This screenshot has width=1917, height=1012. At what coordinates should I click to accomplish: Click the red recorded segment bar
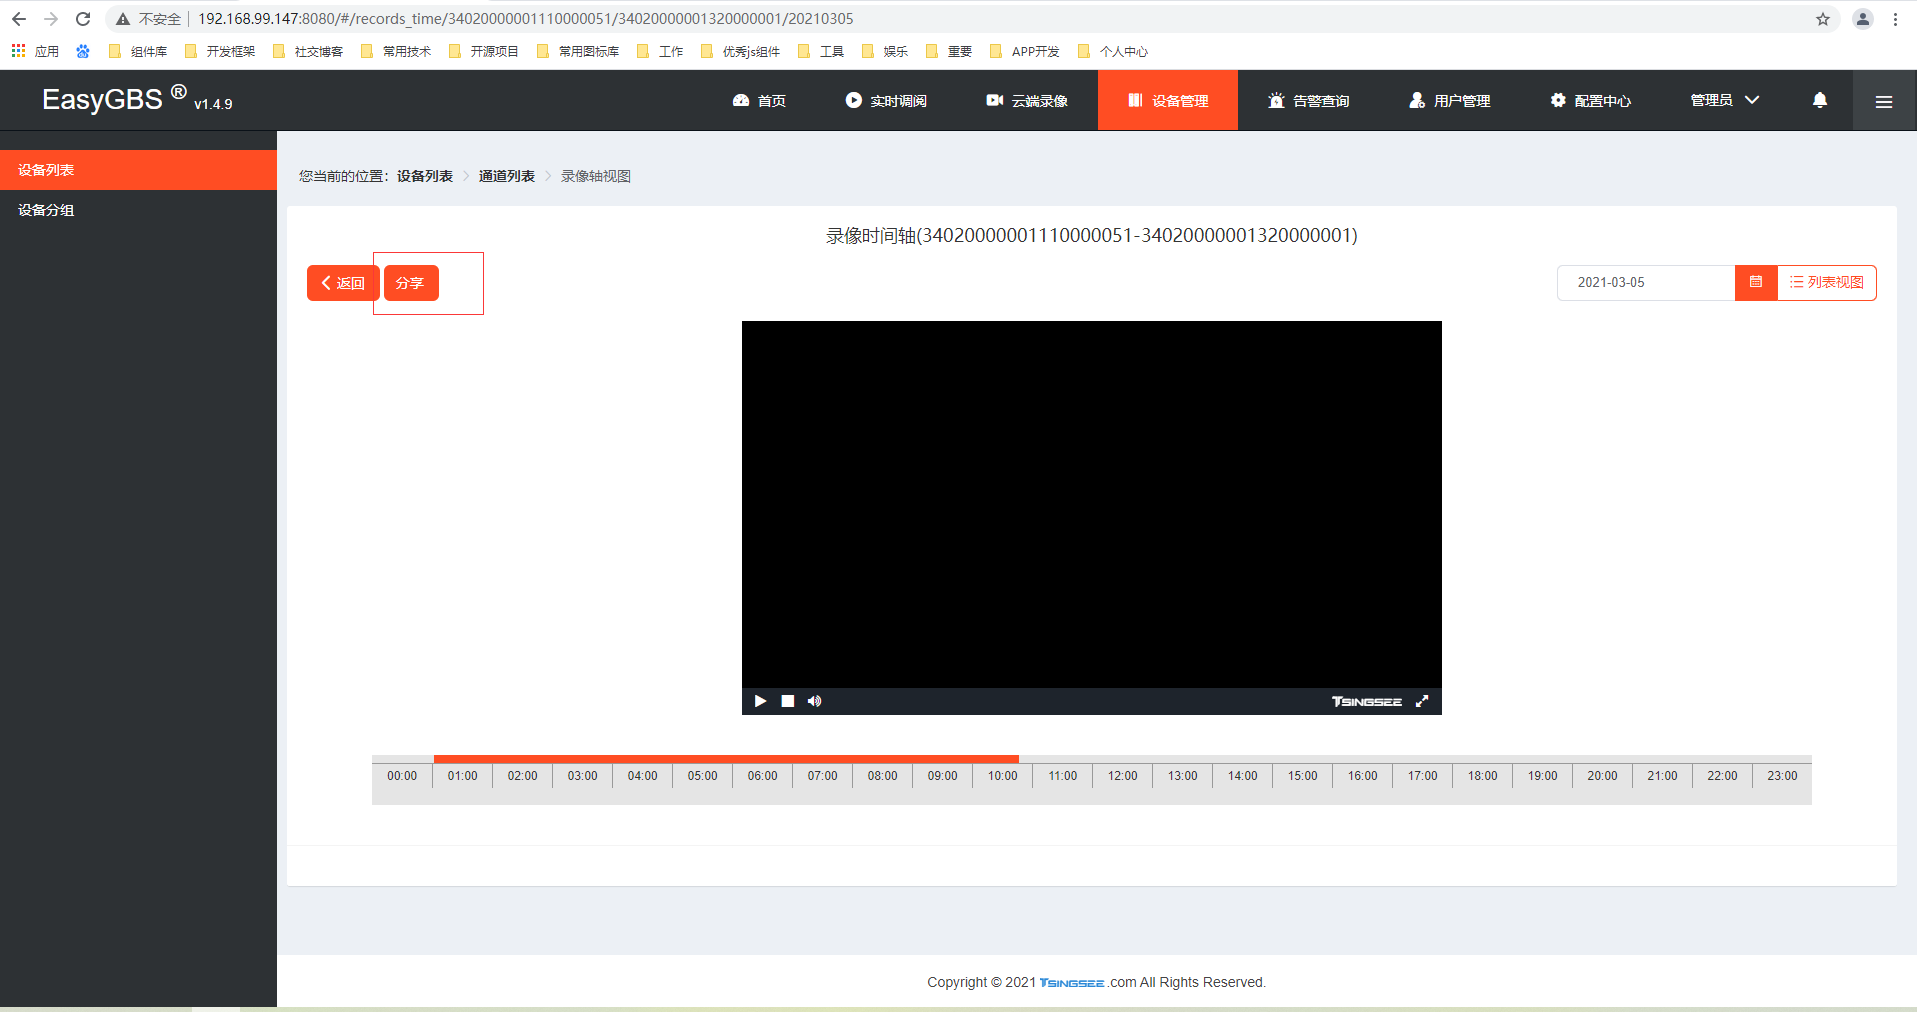pos(726,759)
